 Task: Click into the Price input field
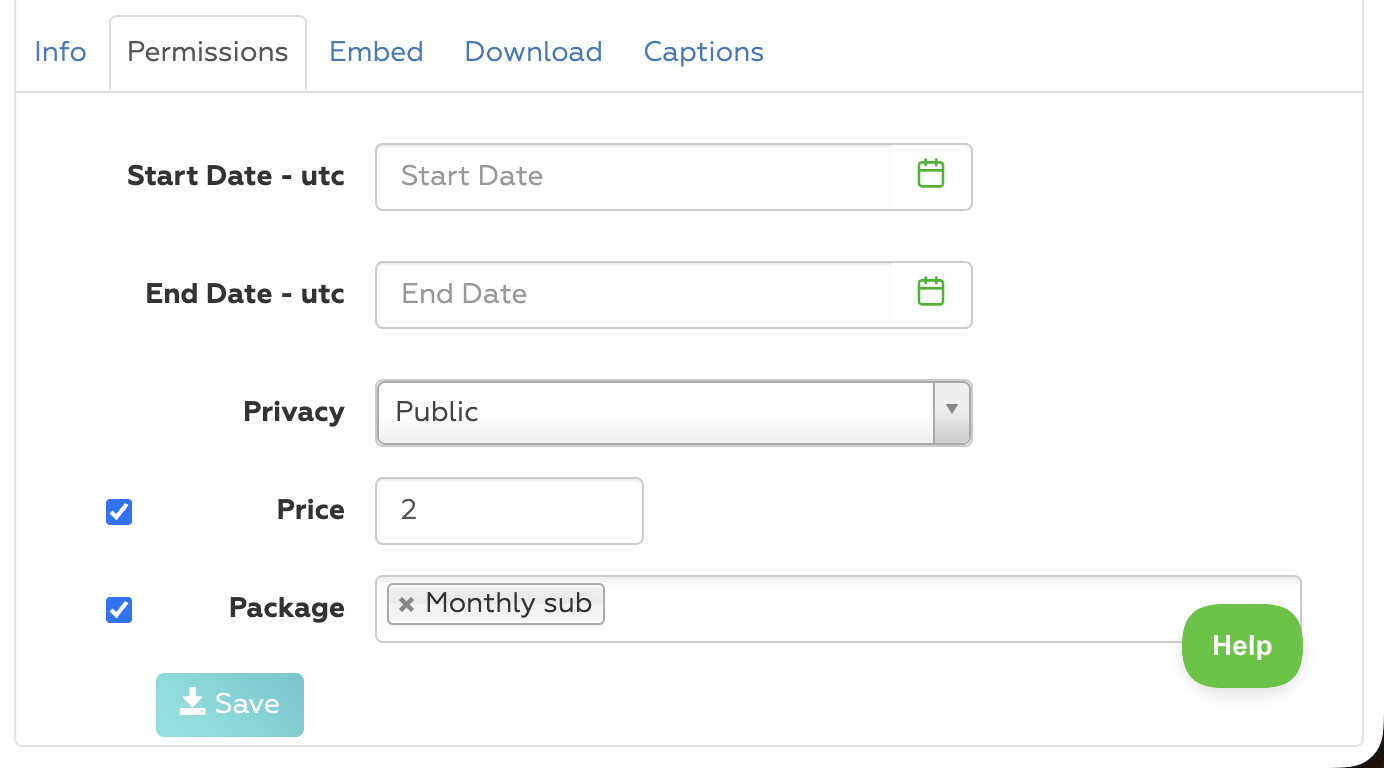[x=509, y=511]
